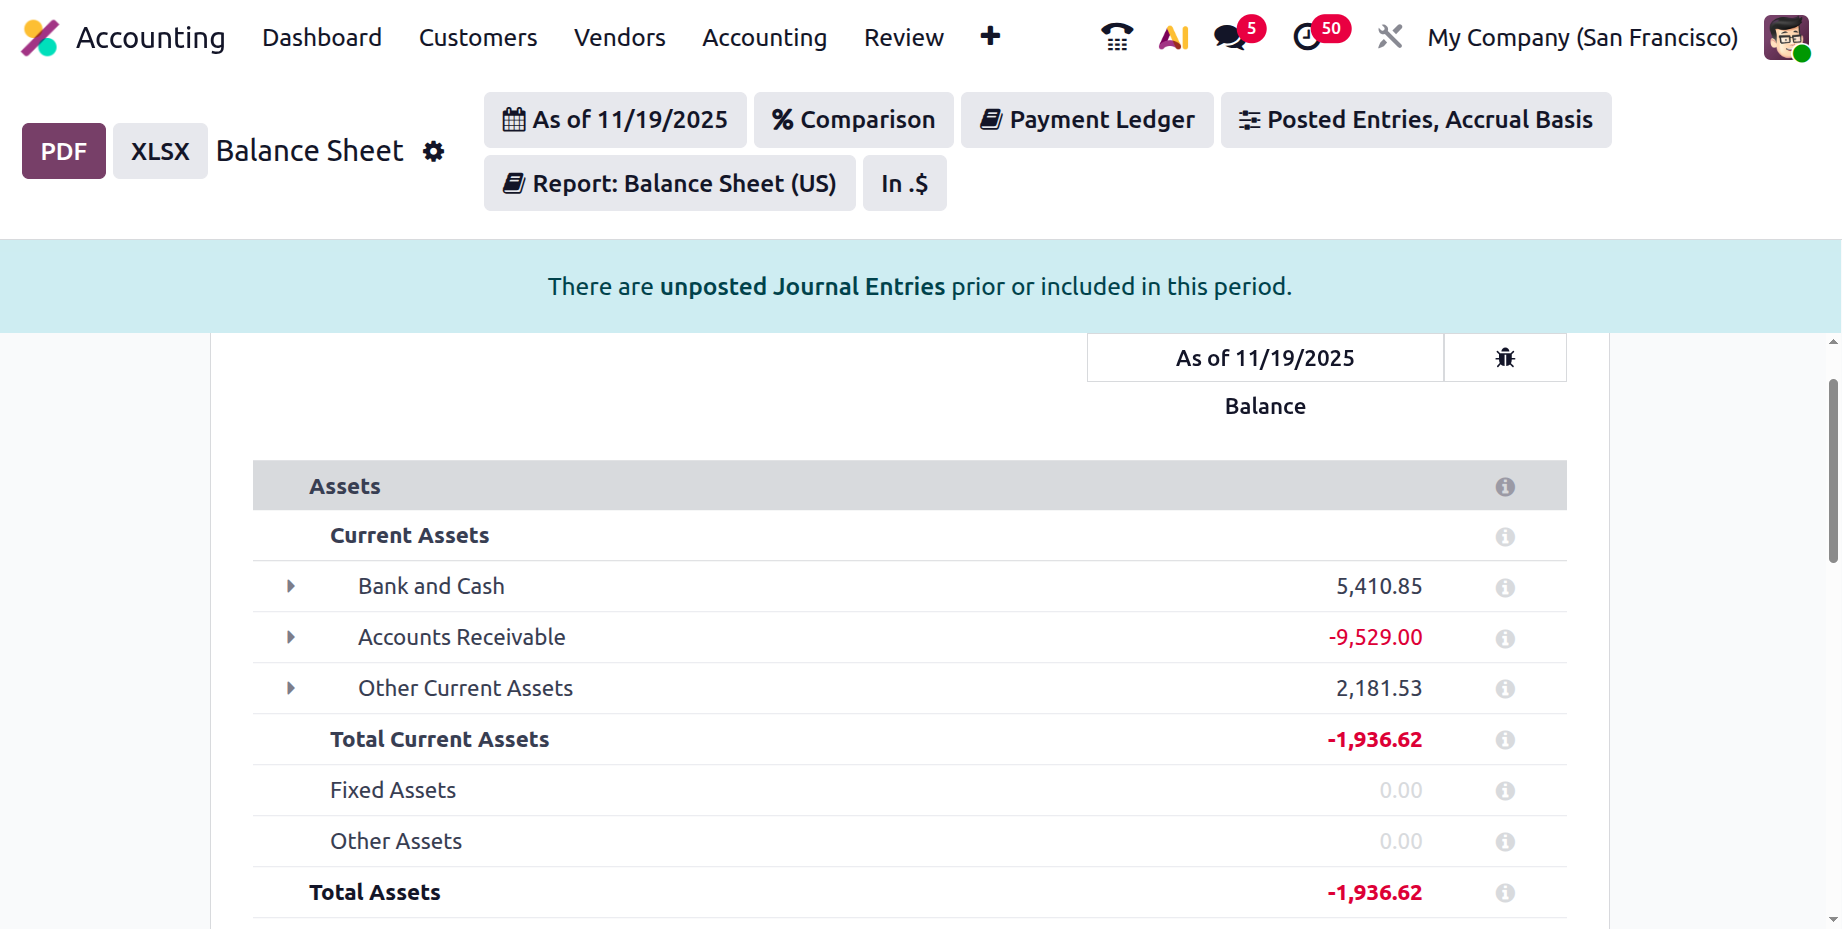
Task: Open the Posted Entries, Accrual Basis options
Action: [x=1415, y=120]
